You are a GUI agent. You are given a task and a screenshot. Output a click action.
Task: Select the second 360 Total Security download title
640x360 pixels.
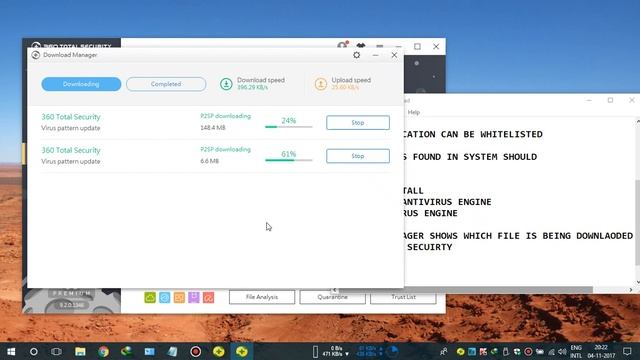click(x=71, y=150)
